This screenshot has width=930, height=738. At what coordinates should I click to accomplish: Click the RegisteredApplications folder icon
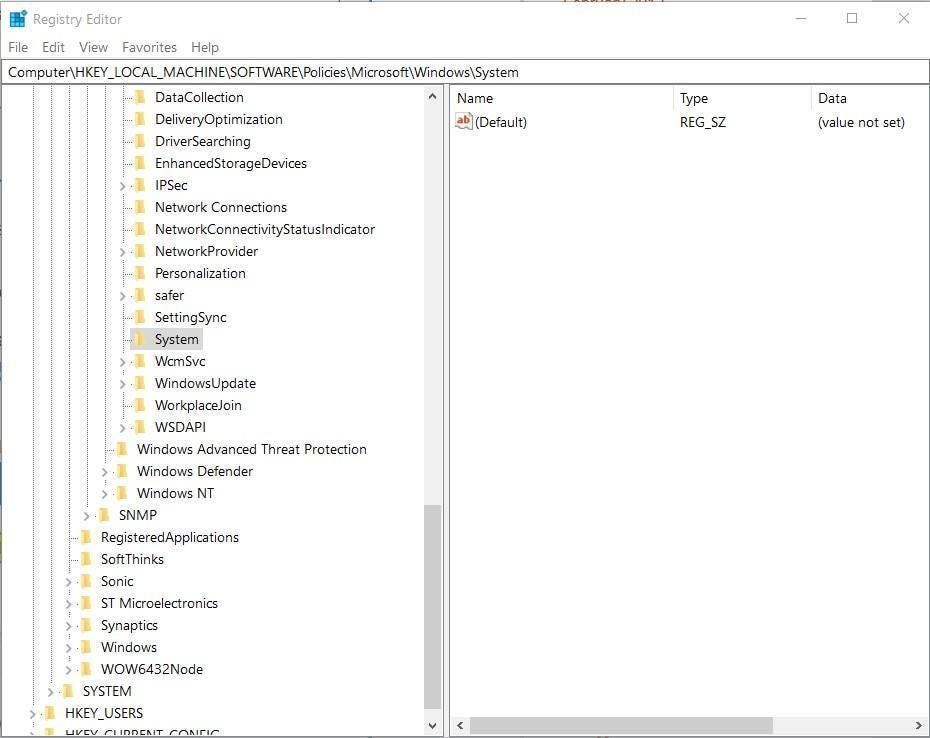(x=86, y=537)
